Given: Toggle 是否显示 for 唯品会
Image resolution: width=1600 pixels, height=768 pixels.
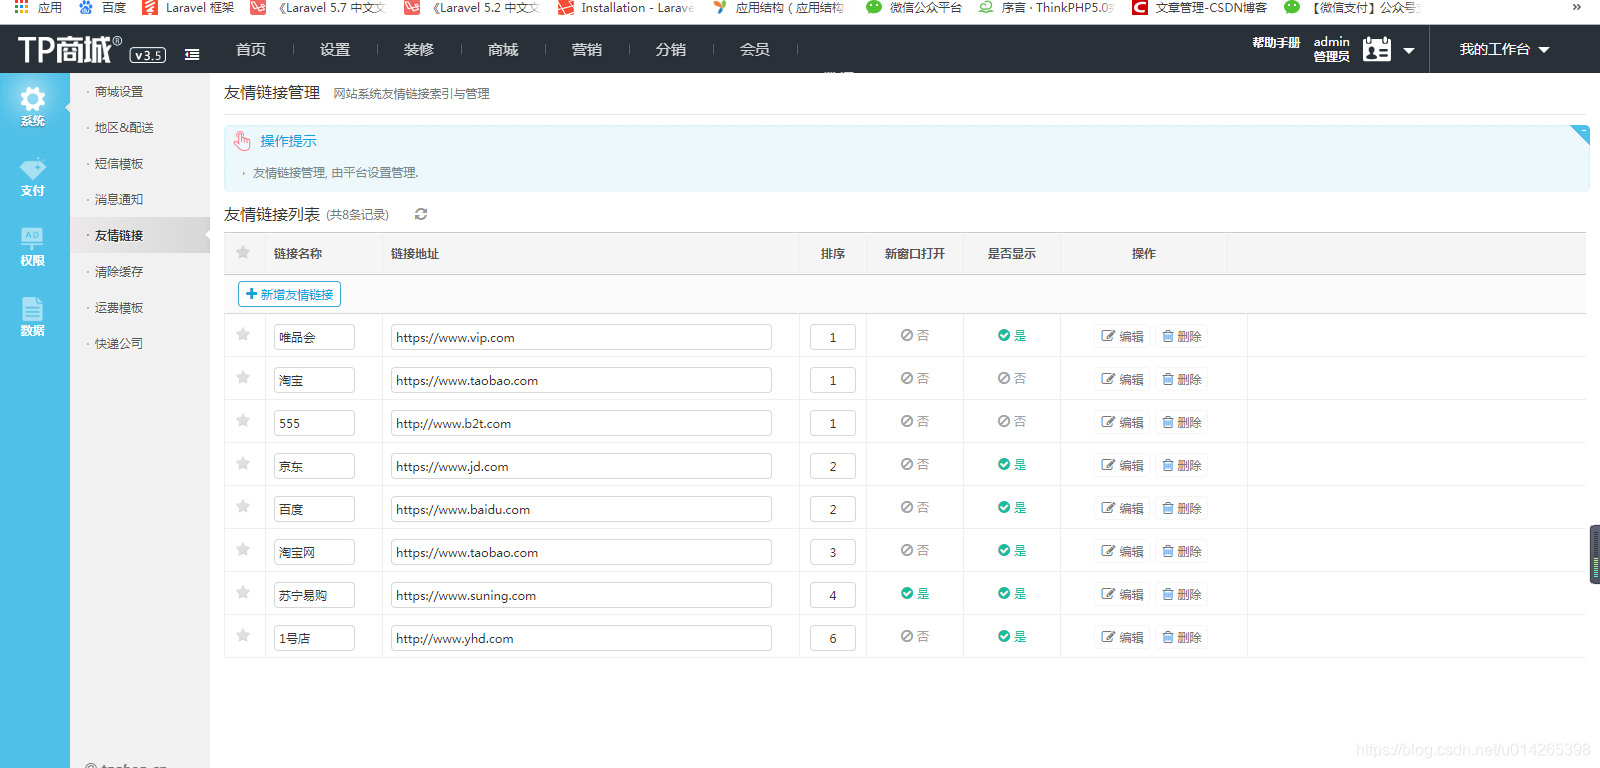Looking at the screenshot, I should pos(1012,336).
